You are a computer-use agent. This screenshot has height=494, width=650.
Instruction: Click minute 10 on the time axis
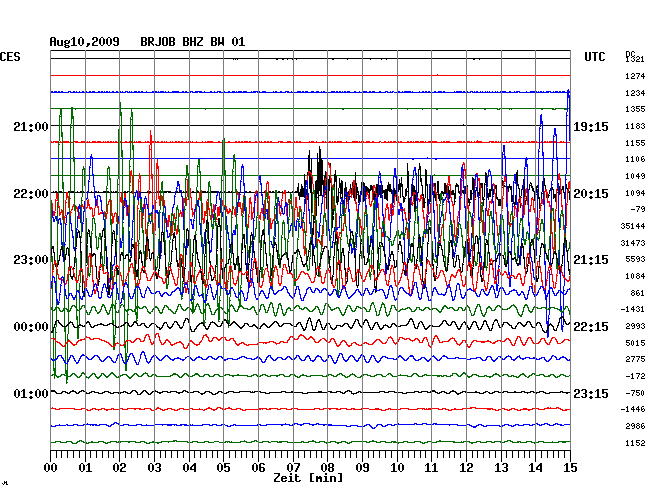click(397, 468)
